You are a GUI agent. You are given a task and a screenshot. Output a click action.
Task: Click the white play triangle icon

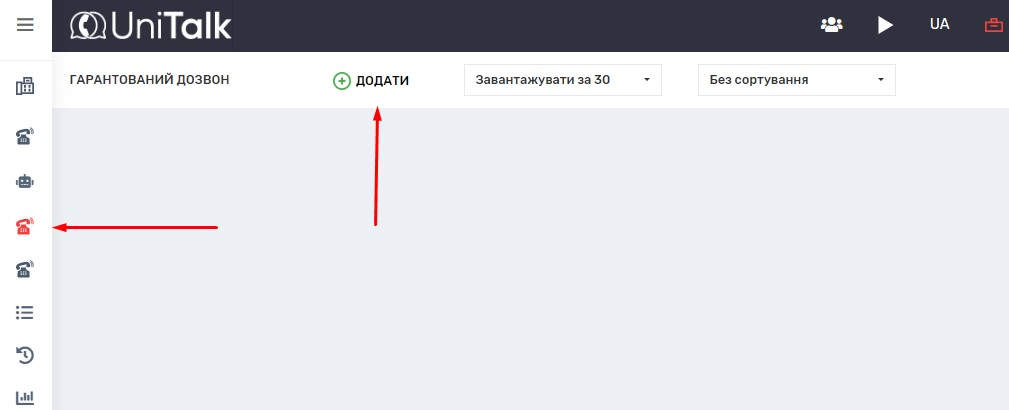tap(885, 25)
